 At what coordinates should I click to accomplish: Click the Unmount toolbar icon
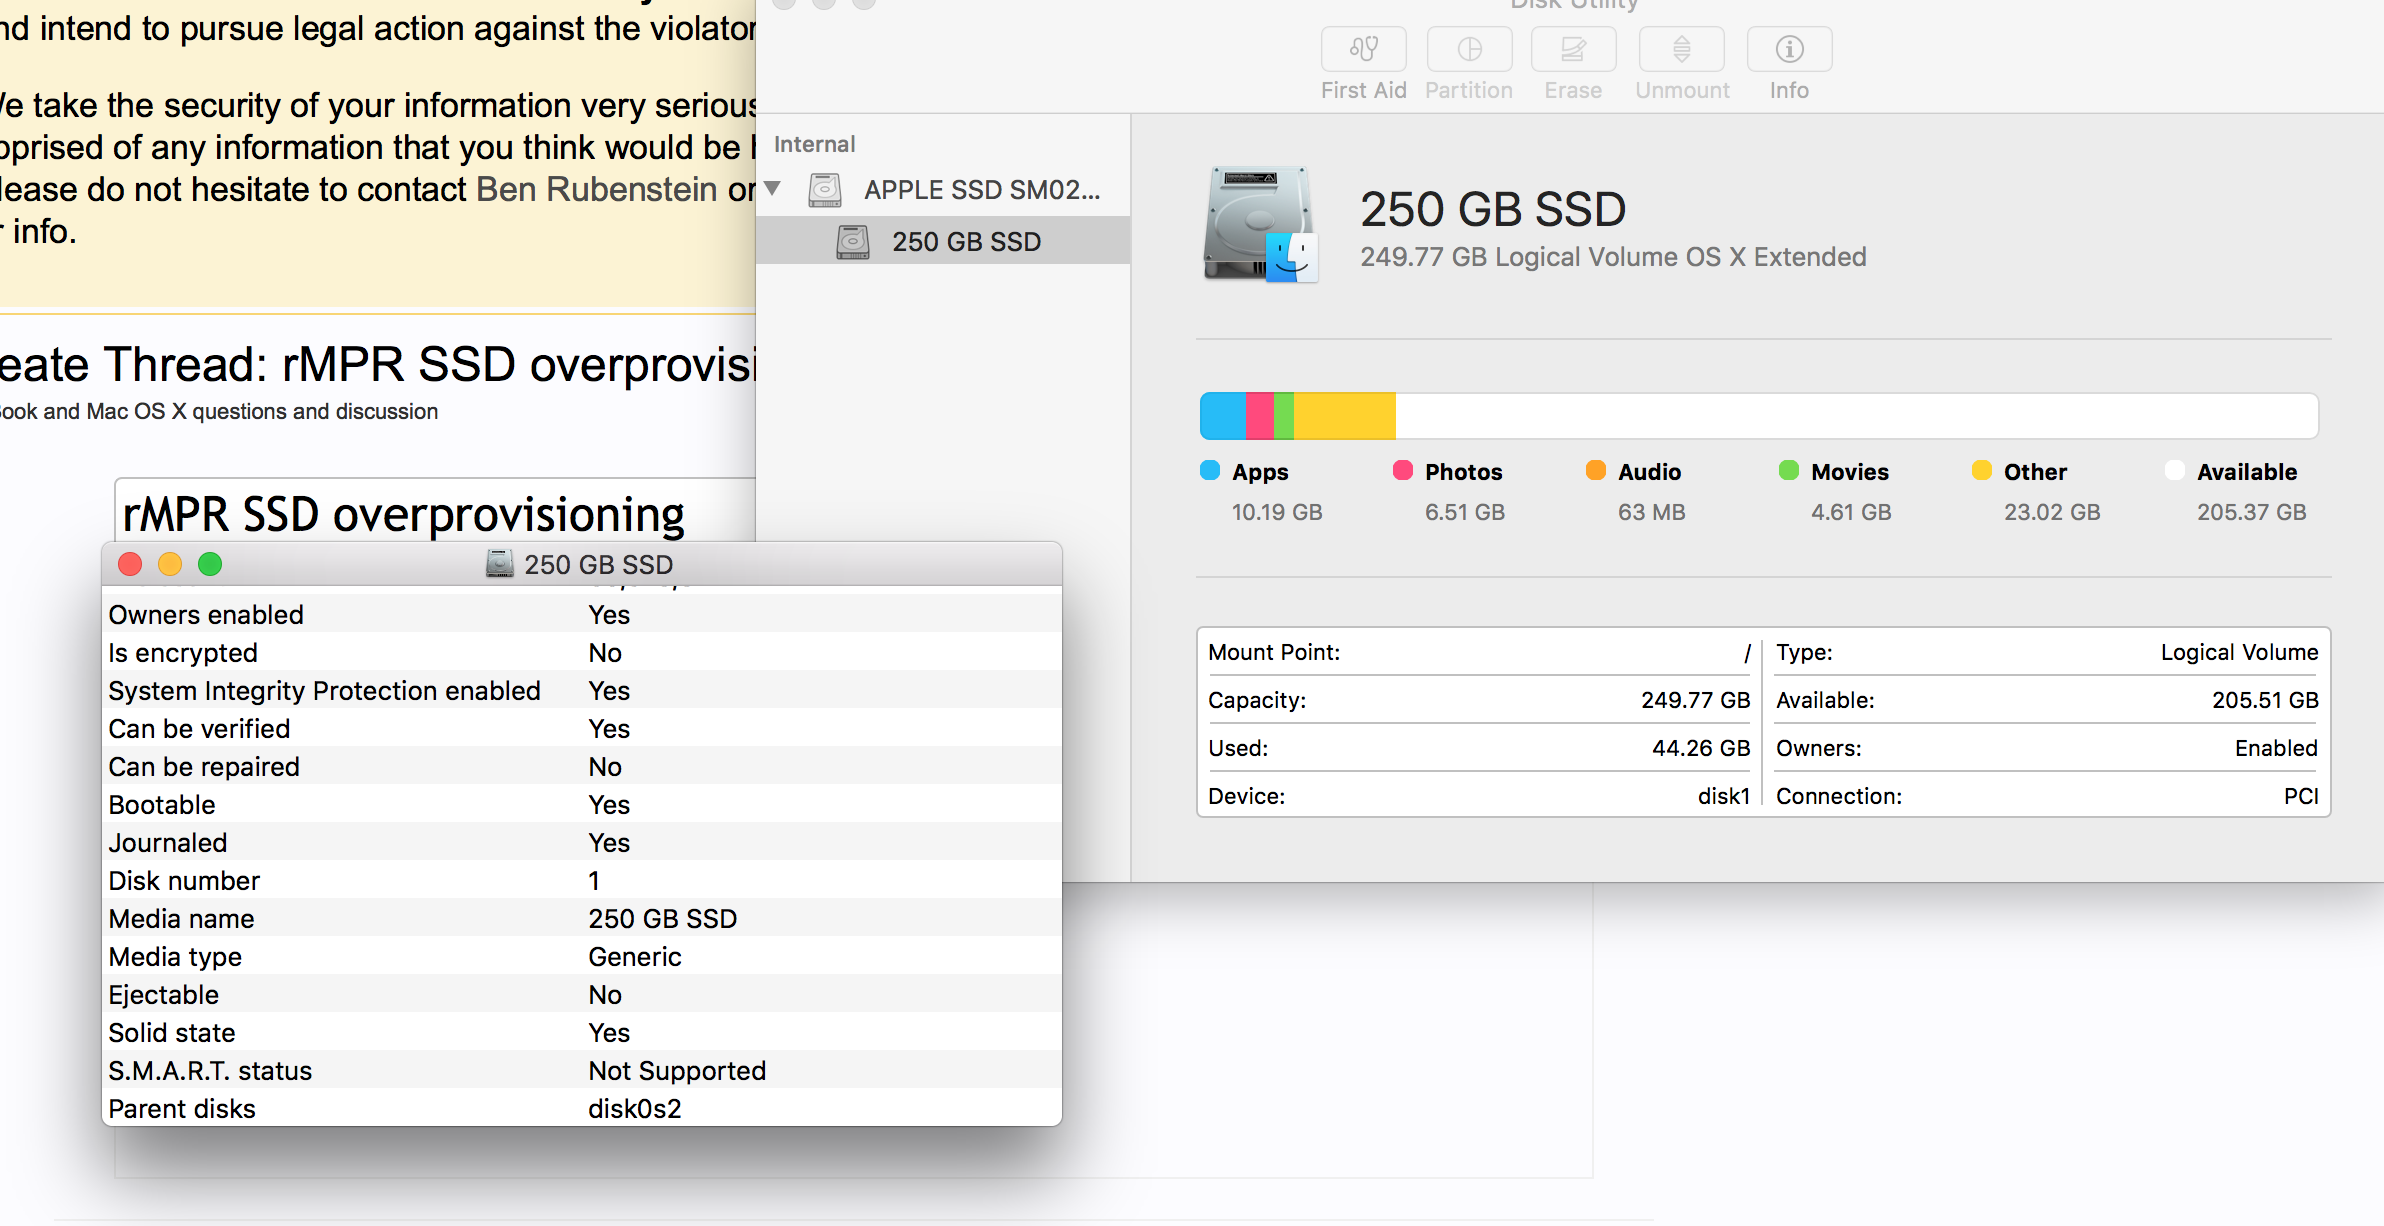point(1682,49)
